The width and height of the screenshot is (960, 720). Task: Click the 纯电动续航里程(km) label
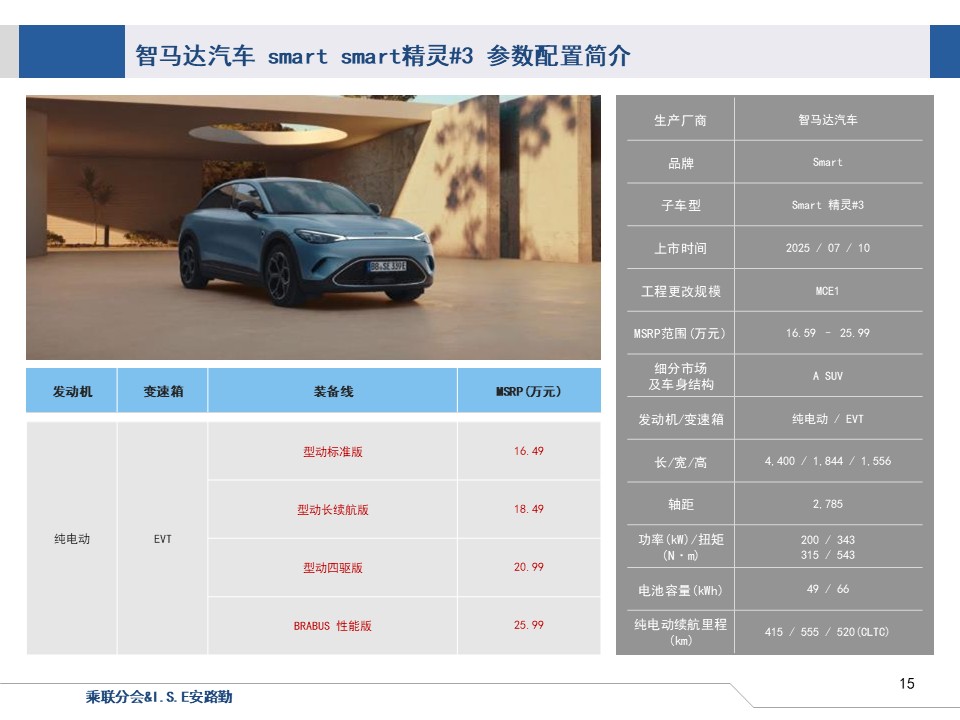(680, 632)
